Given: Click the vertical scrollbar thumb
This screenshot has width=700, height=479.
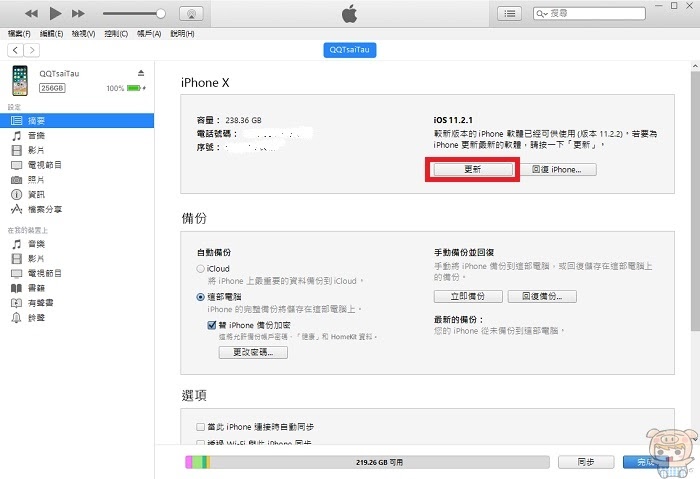Looking at the screenshot, I should [x=695, y=201].
